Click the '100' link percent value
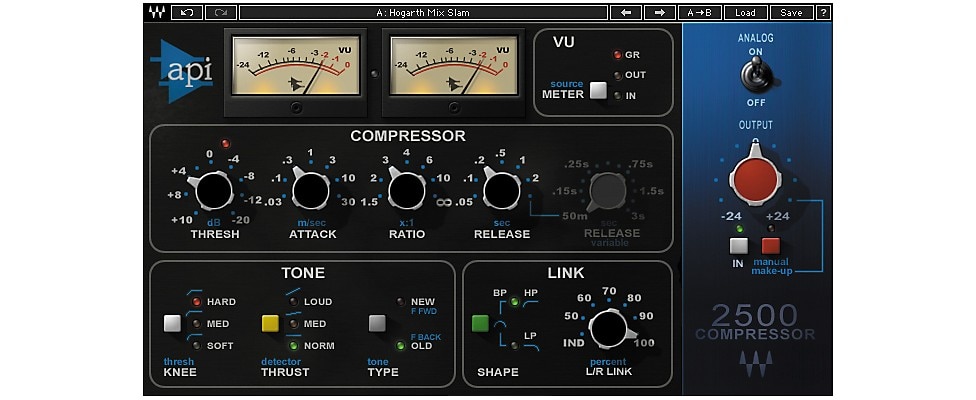This screenshot has width=976, height=400. click(x=645, y=342)
